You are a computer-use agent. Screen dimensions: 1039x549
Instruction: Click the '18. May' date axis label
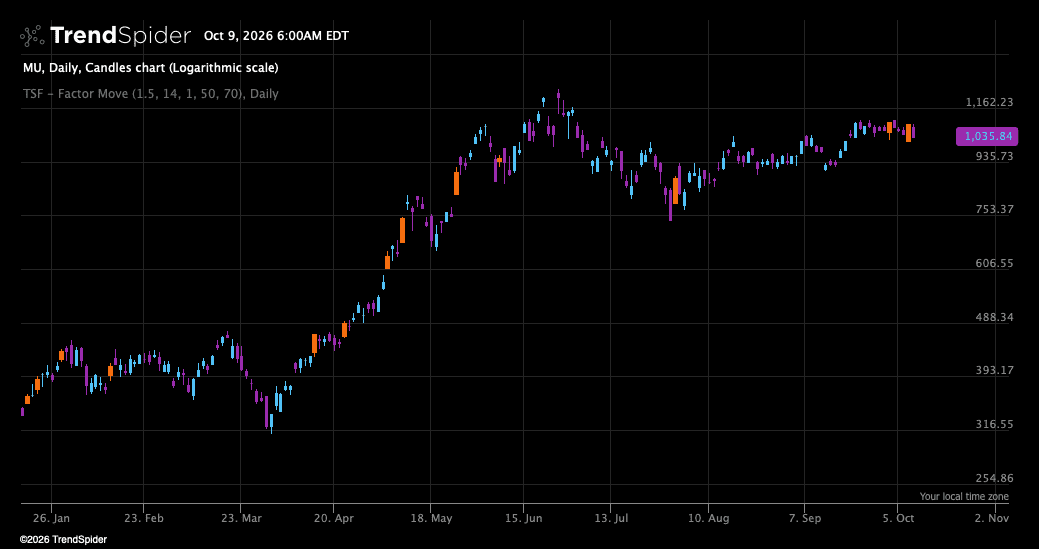(430, 518)
